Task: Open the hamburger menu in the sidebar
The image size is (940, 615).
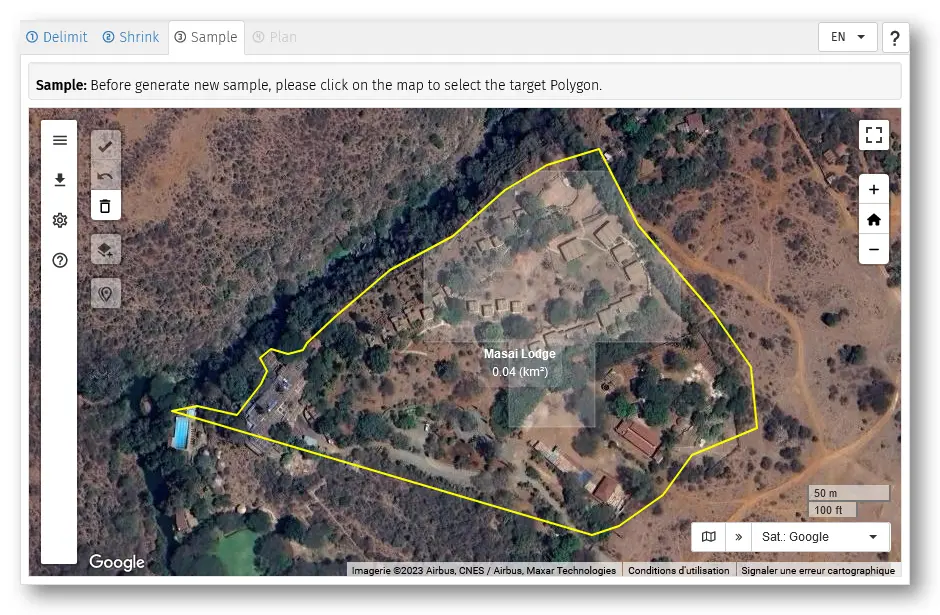Action: click(60, 140)
